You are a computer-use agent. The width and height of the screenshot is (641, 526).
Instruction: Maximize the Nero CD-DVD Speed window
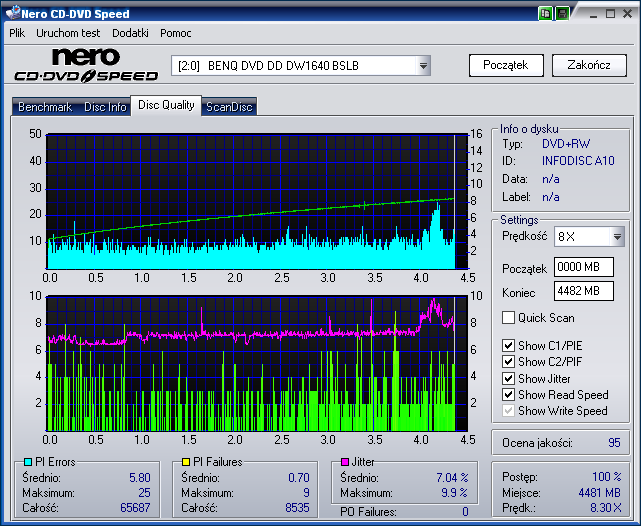pos(610,14)
